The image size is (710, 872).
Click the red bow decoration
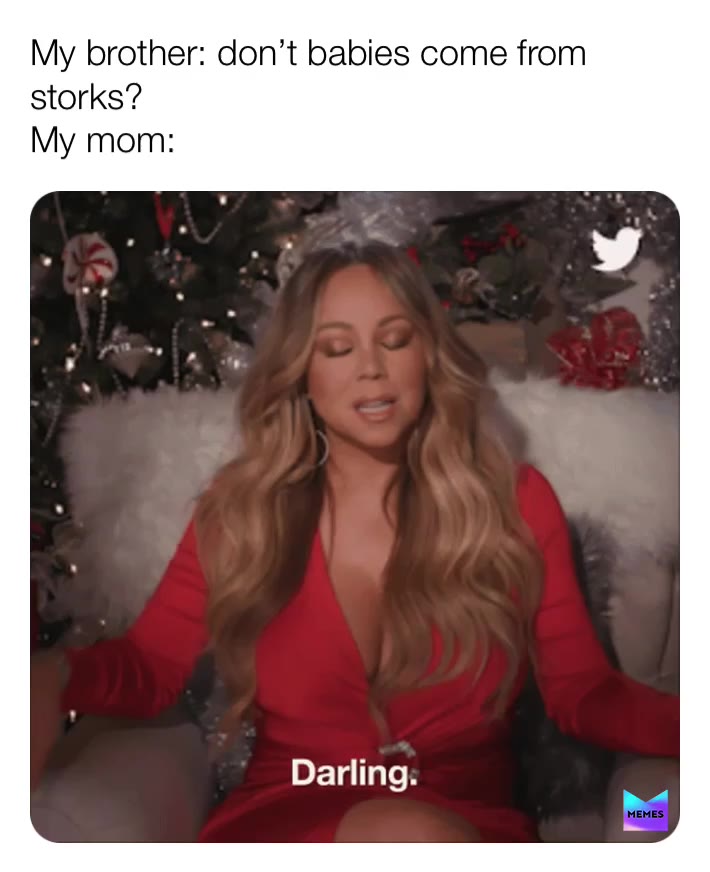595,348
